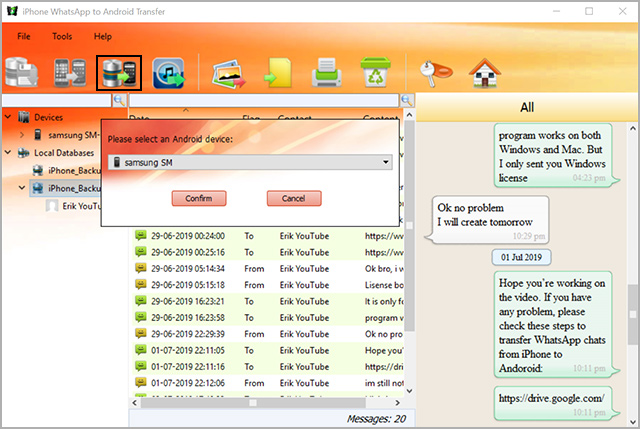Viewport: 640px width, 429px height.
Task: Click the export to file icon
Action: click(278, 72)
